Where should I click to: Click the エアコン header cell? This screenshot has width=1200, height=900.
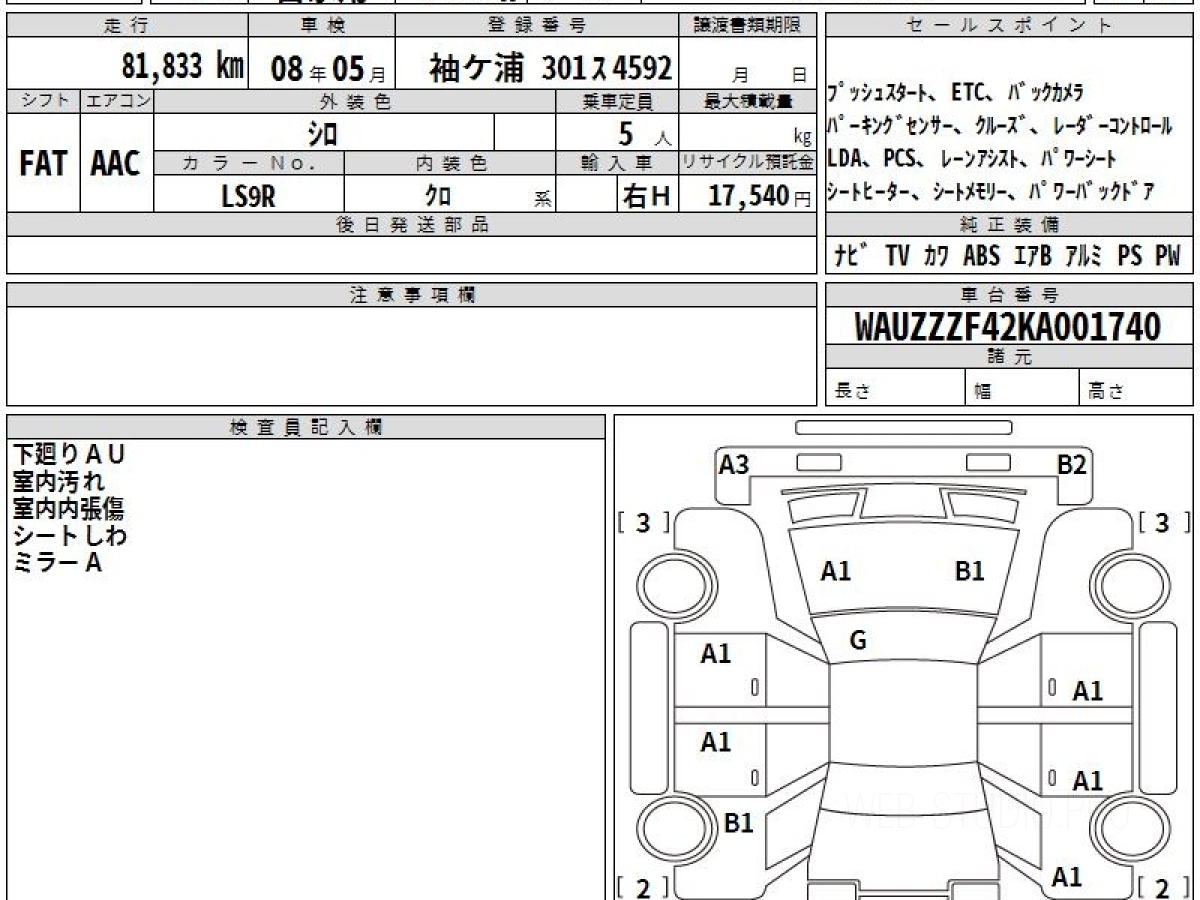pos(117,100)
